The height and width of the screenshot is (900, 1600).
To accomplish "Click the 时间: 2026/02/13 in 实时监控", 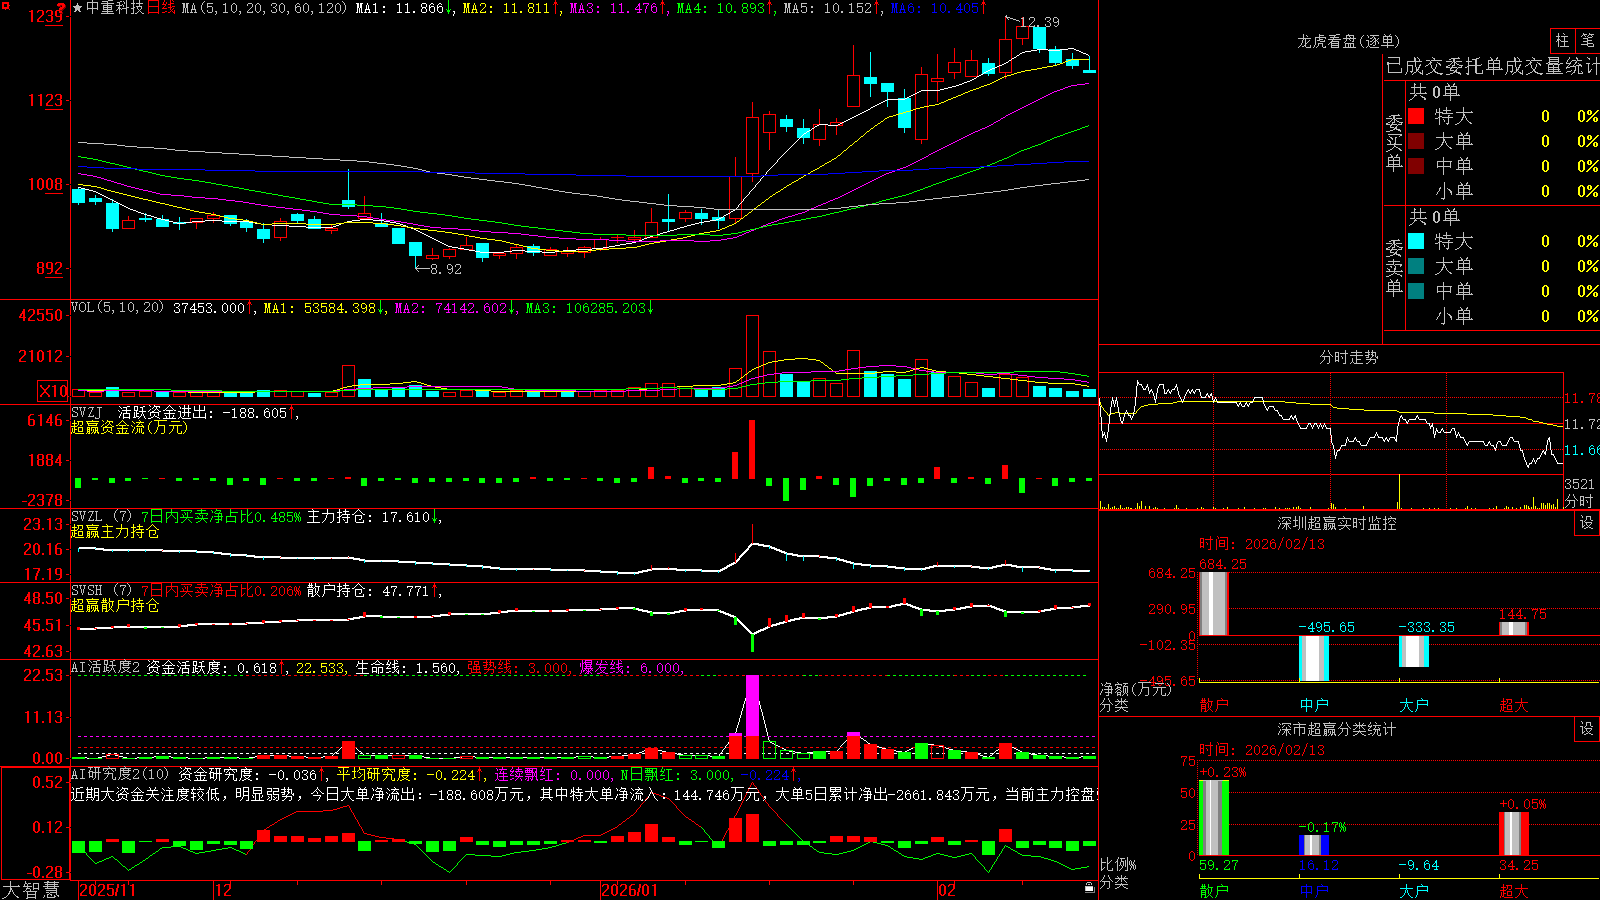I will 1262,544.
